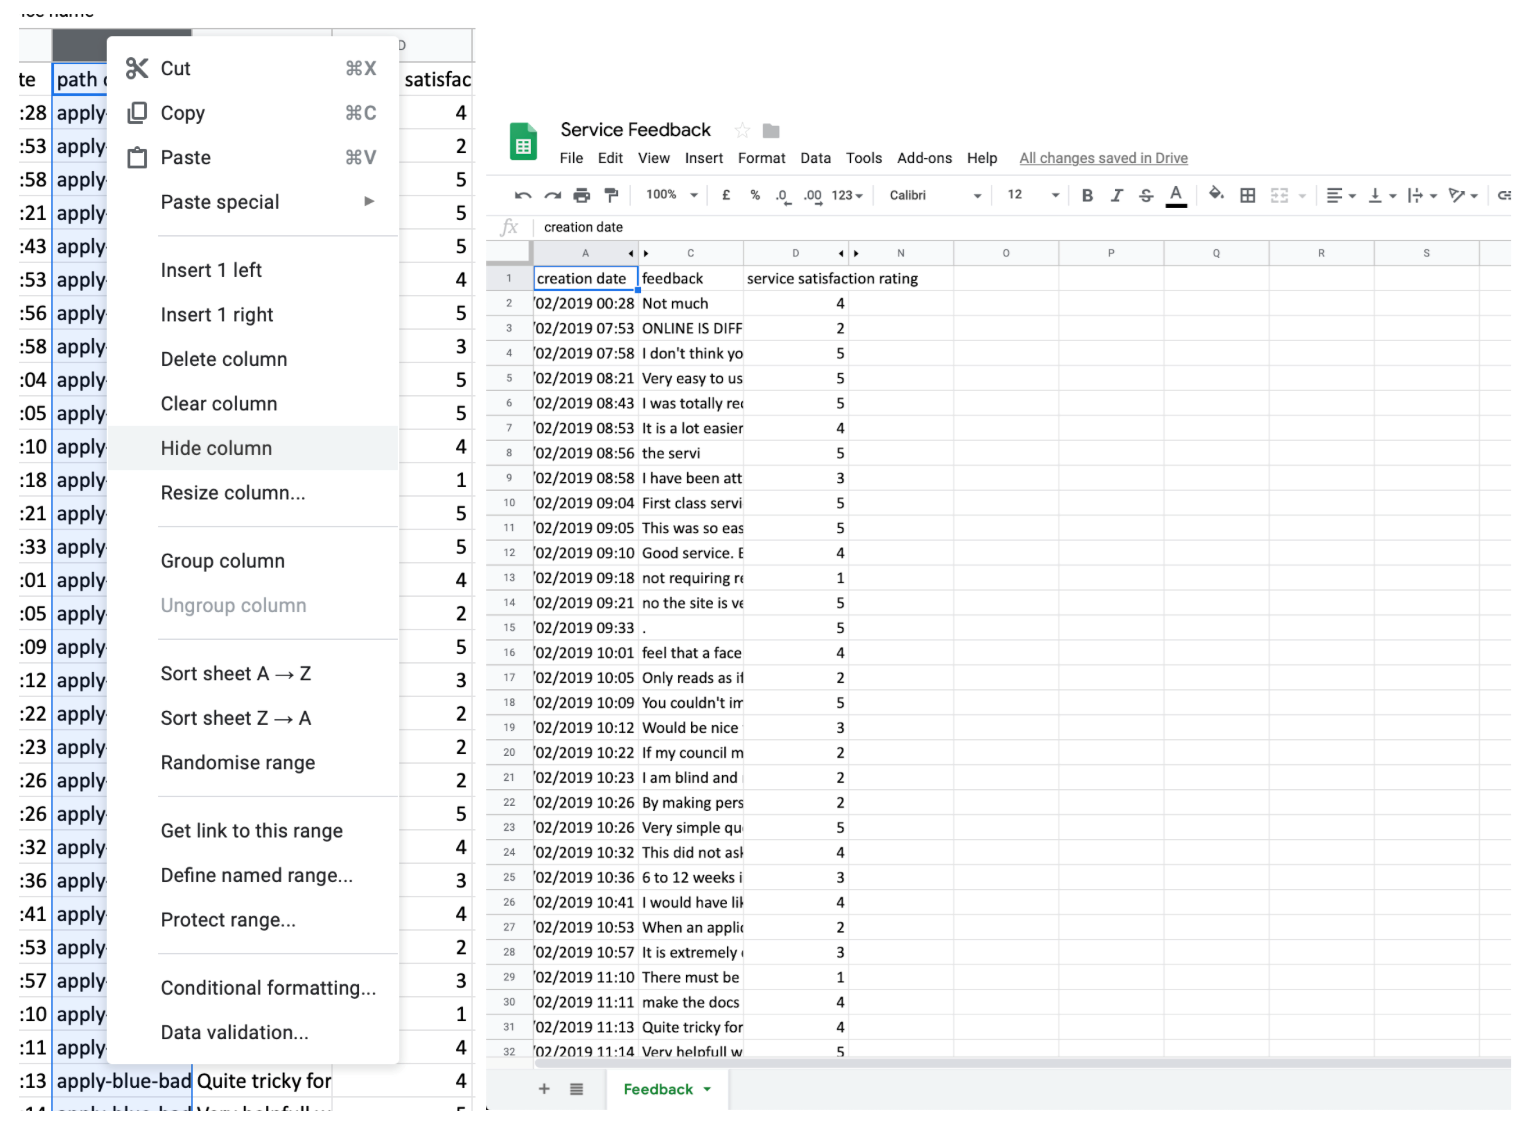Viewport: 1524px width, 1126px height.
Task: Apply Bold formatting with the B icon
Action: [x=1087, y=196]
